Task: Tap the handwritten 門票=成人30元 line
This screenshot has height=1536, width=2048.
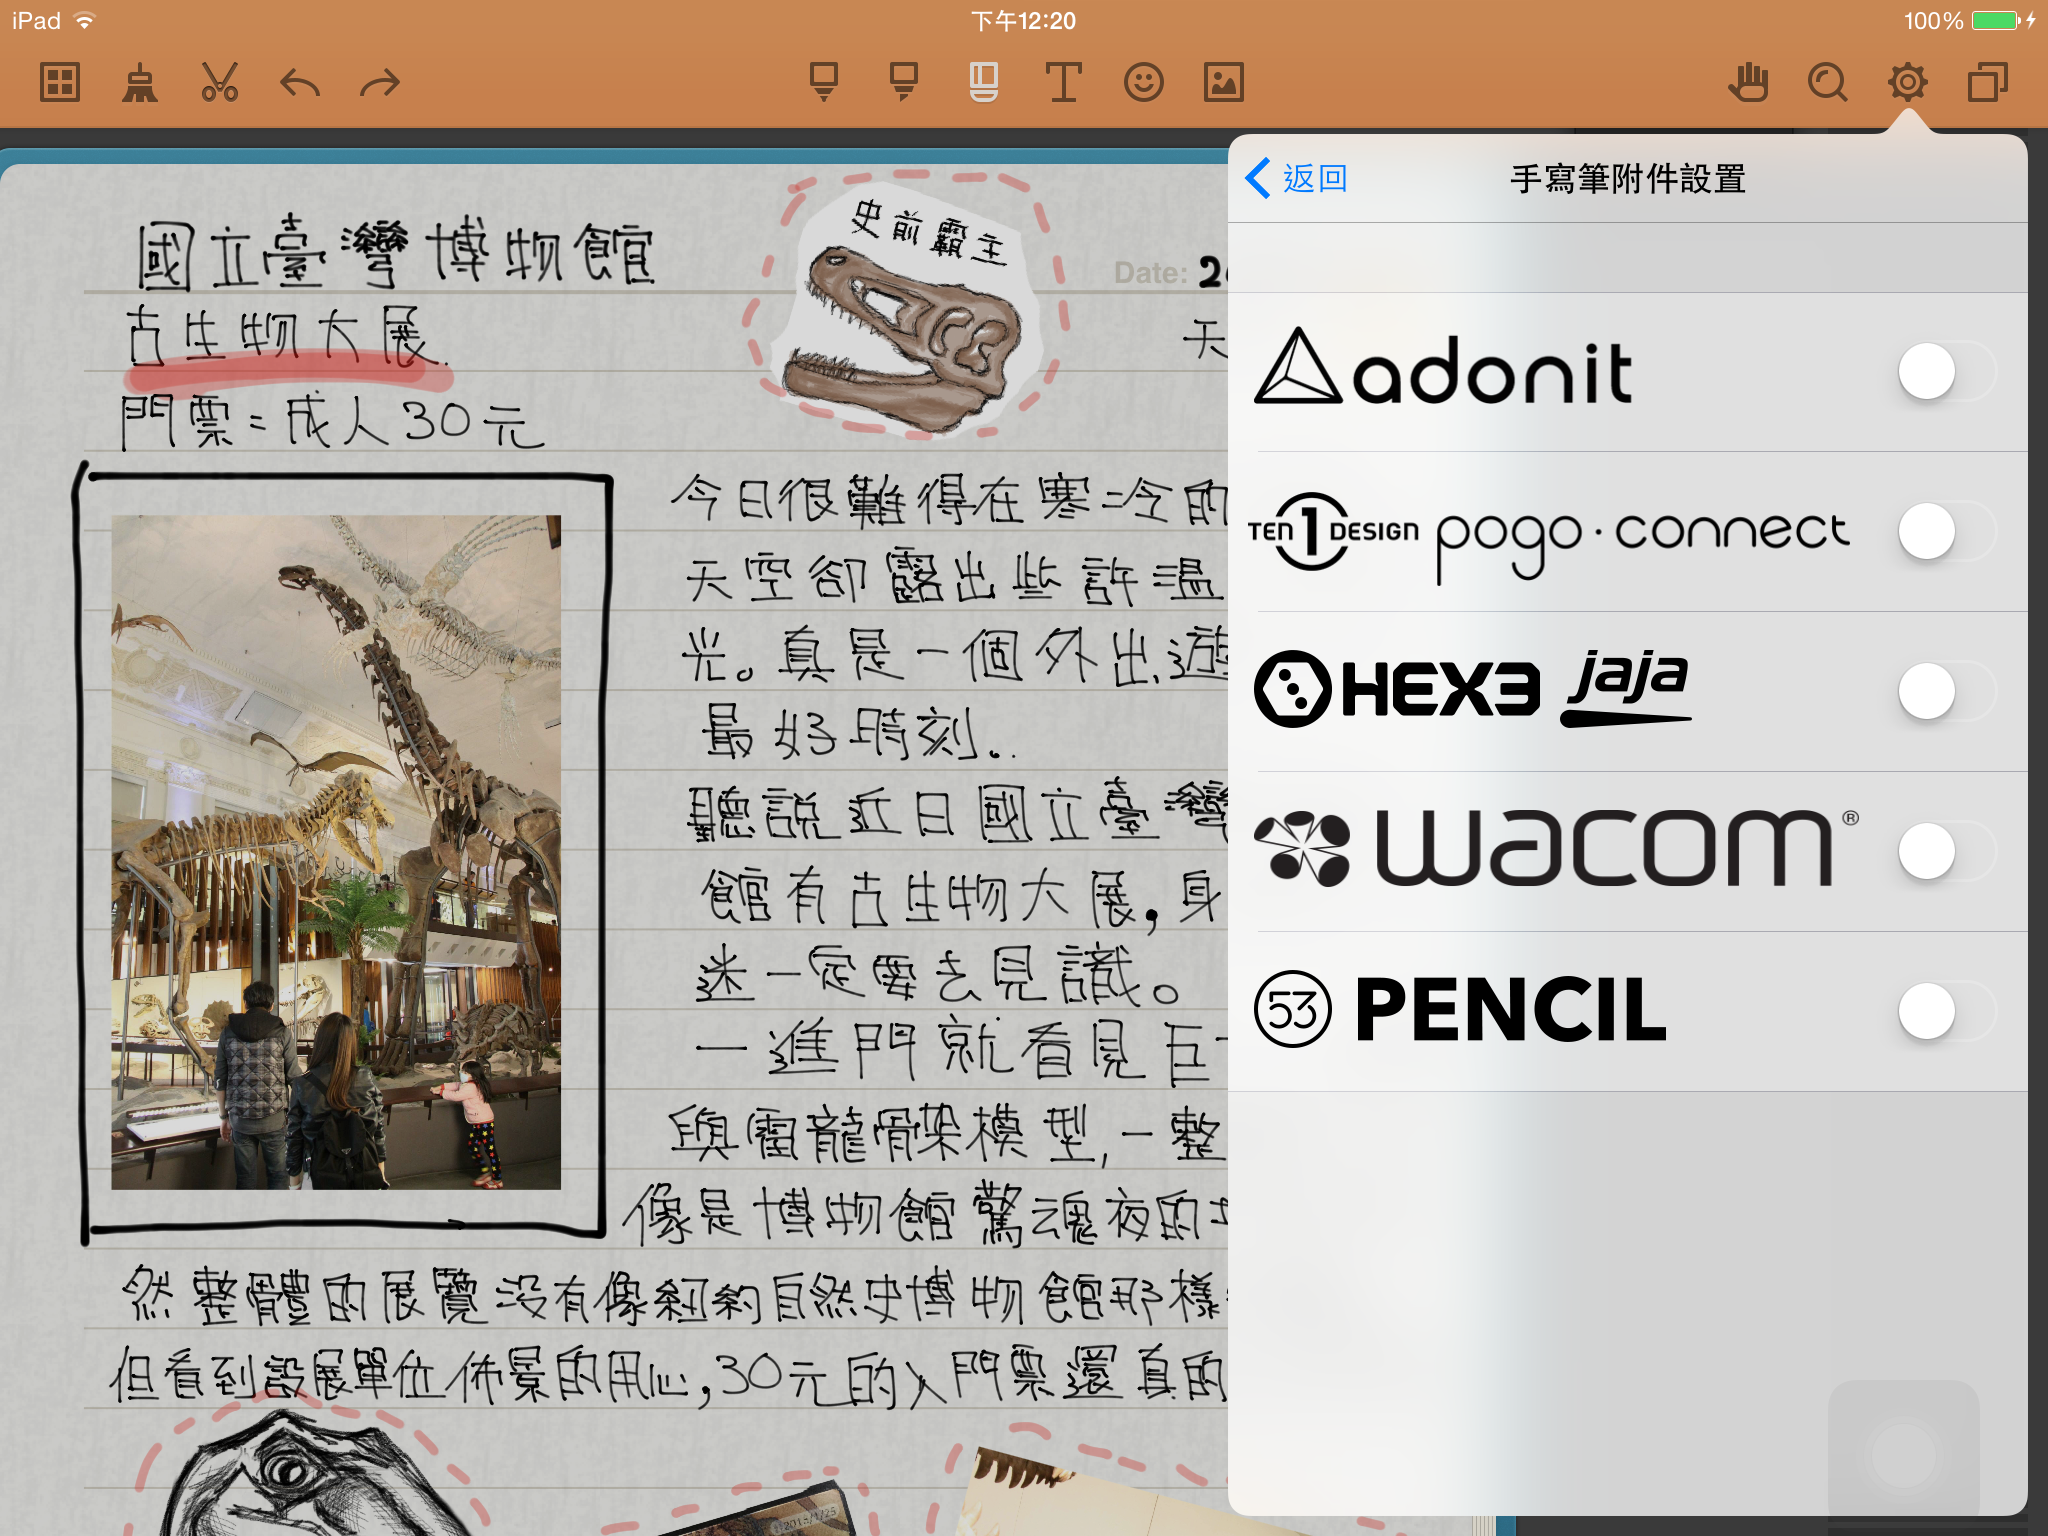Action: pos(332,422)
